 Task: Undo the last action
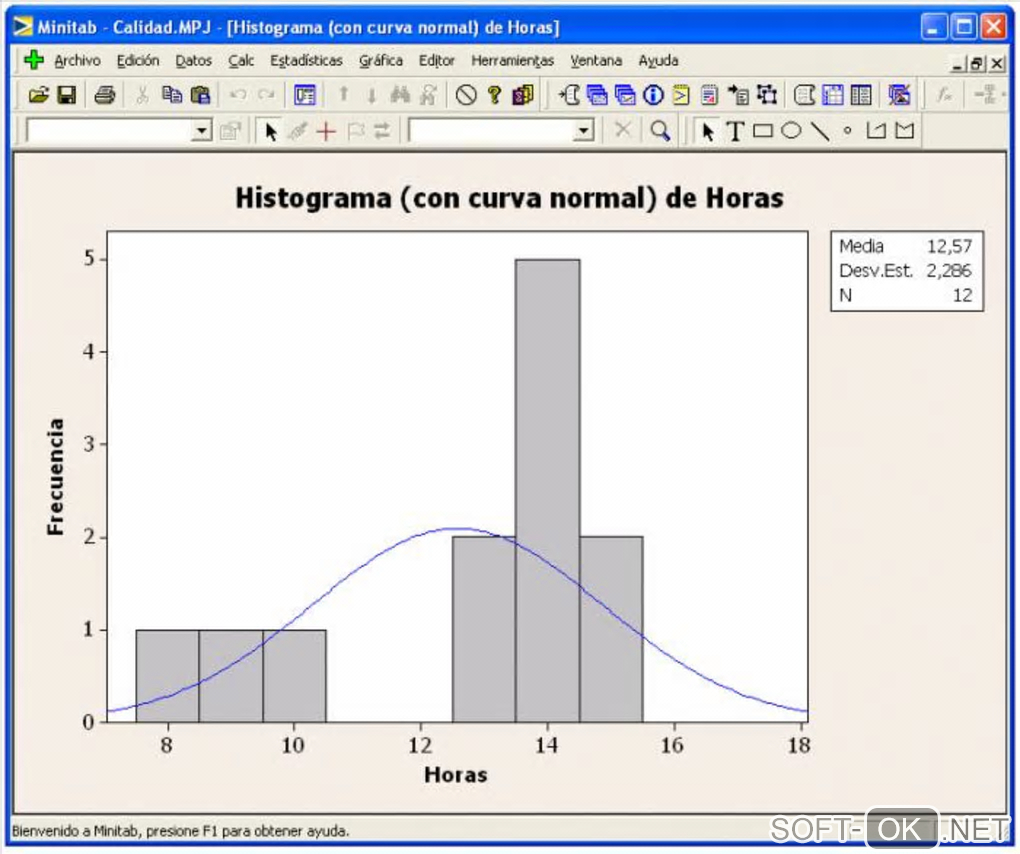click(x=237, y=95)
